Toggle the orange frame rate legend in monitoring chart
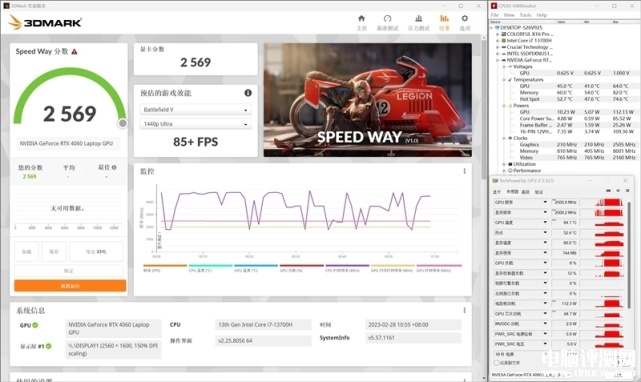Screen dimensions: 641x382 [165, 268]
